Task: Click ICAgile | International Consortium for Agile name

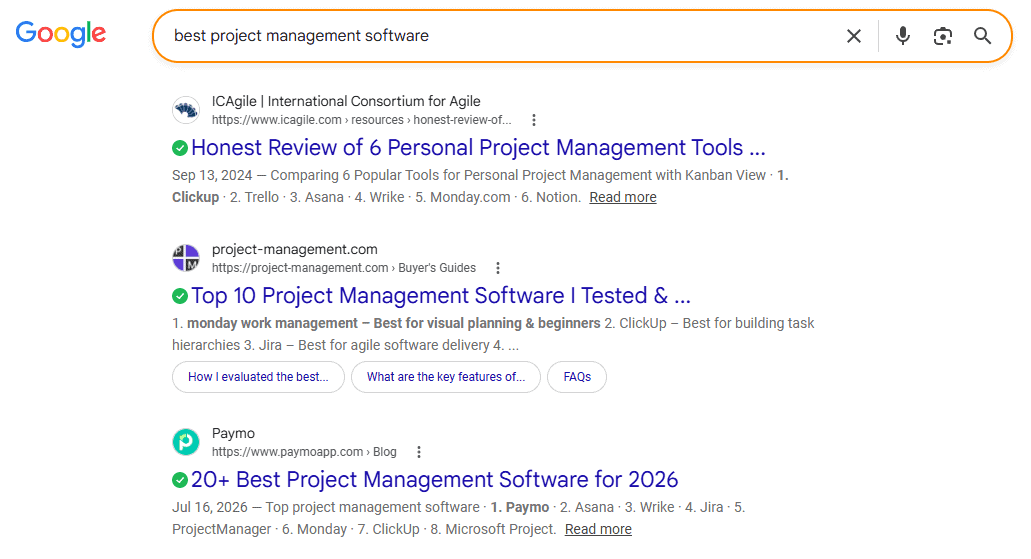Action: [x=346, y=101]
